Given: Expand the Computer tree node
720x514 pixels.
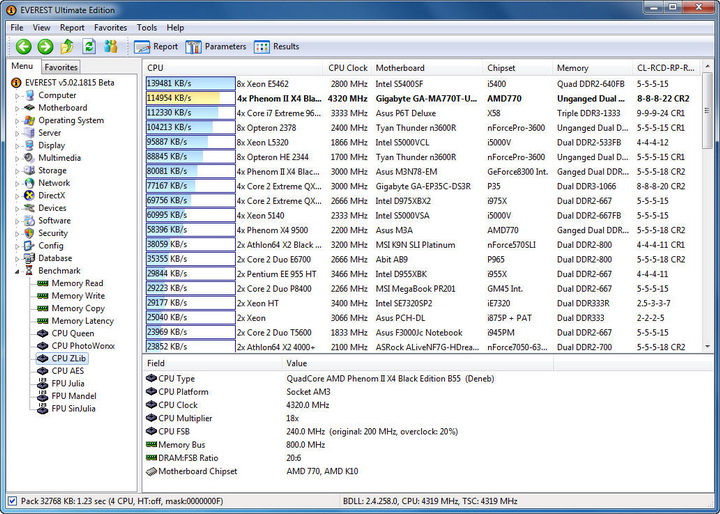Looking at the screenshot, I should (17, 96).
